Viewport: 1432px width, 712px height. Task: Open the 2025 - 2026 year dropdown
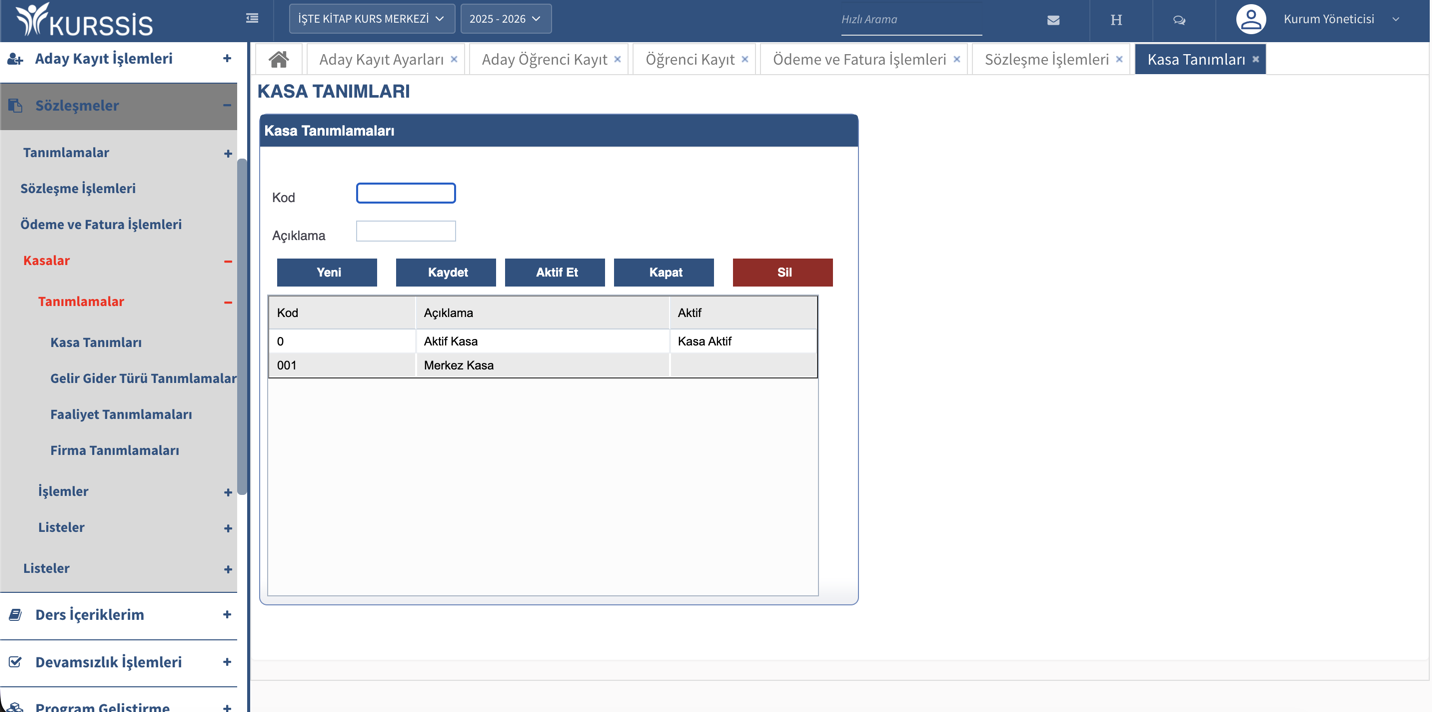[505, 19]
